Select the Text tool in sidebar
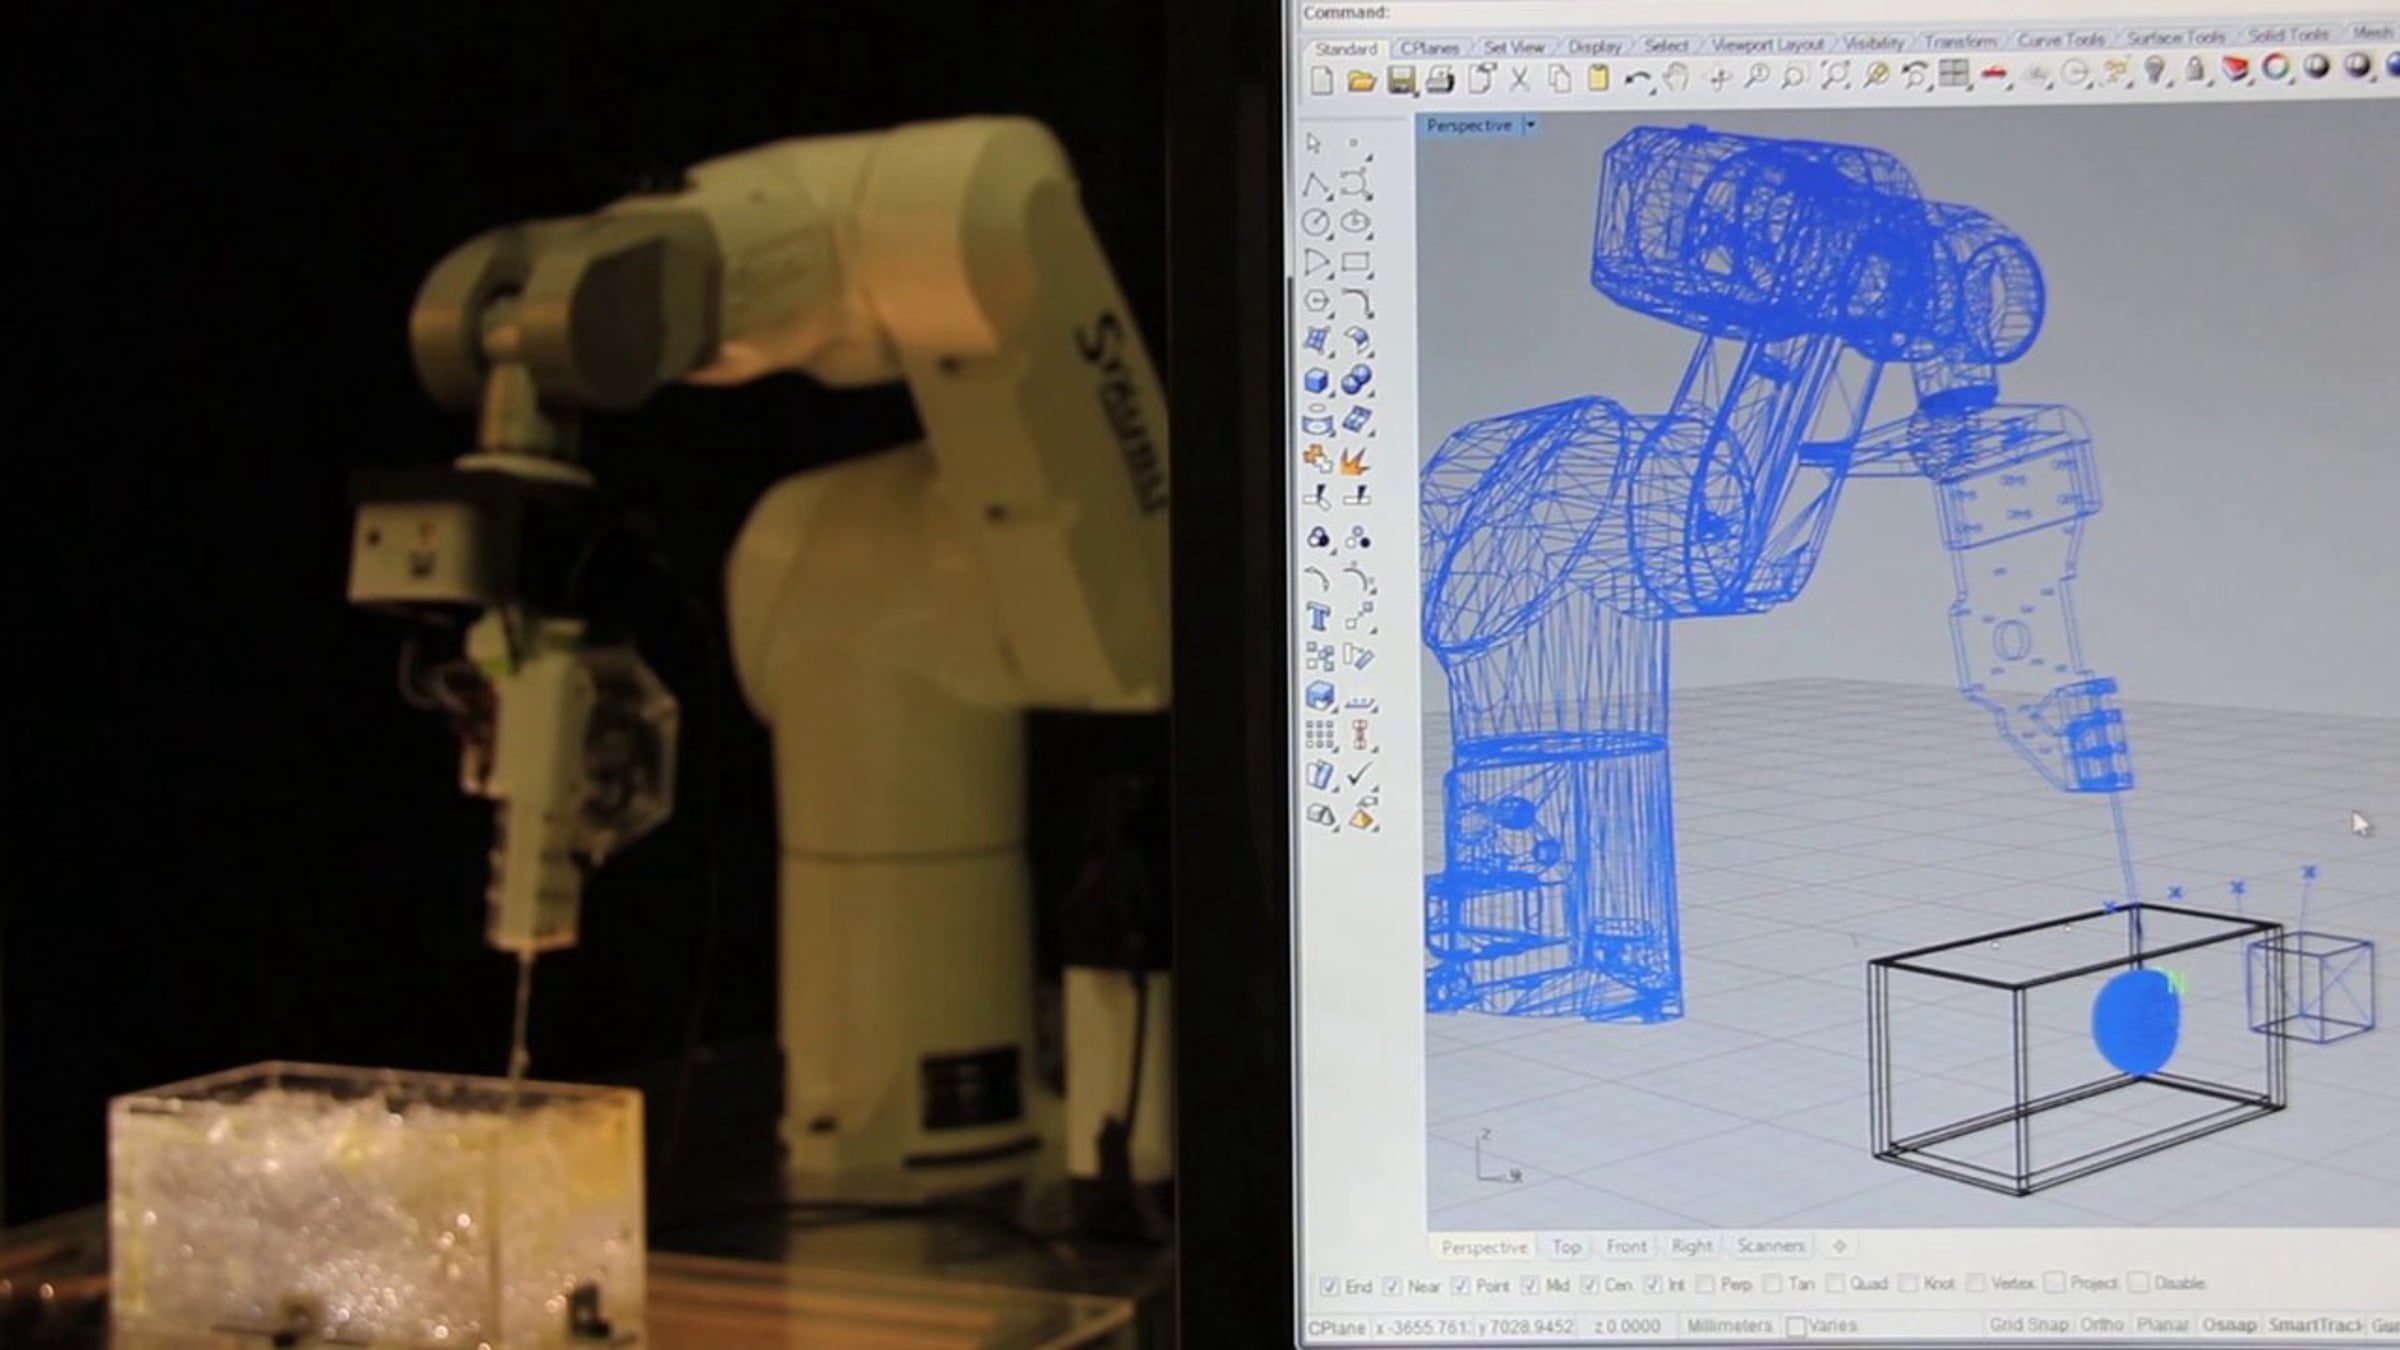 [x=1318, y=617]
